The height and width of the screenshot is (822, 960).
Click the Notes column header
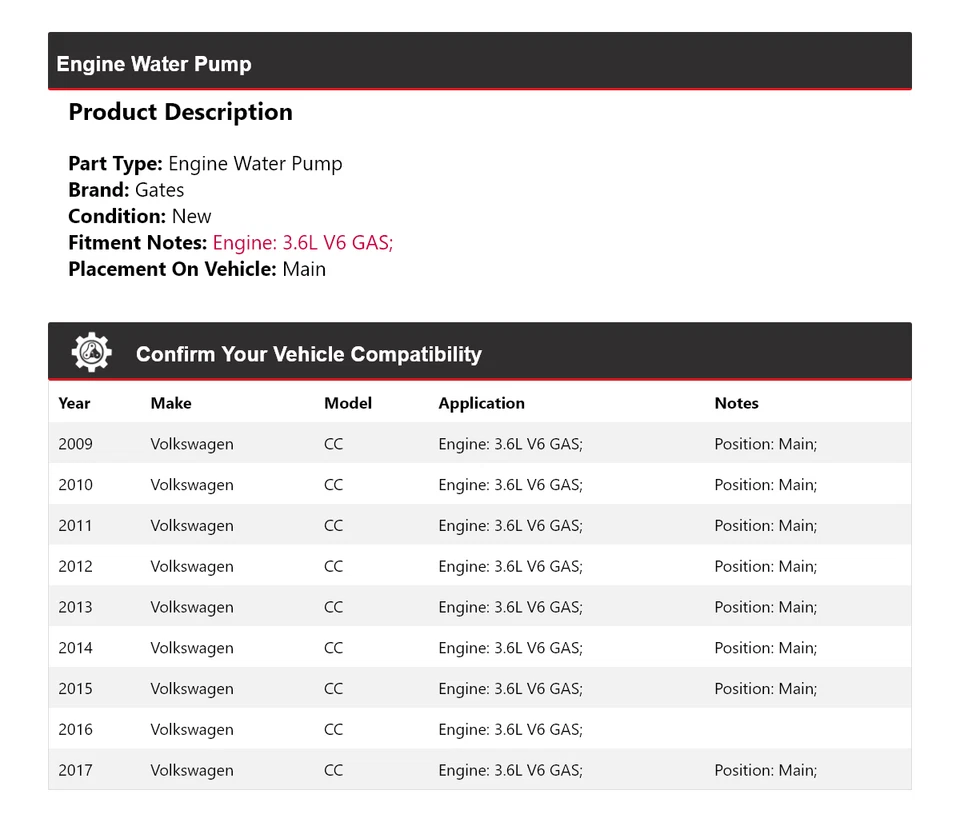[736, 403]
